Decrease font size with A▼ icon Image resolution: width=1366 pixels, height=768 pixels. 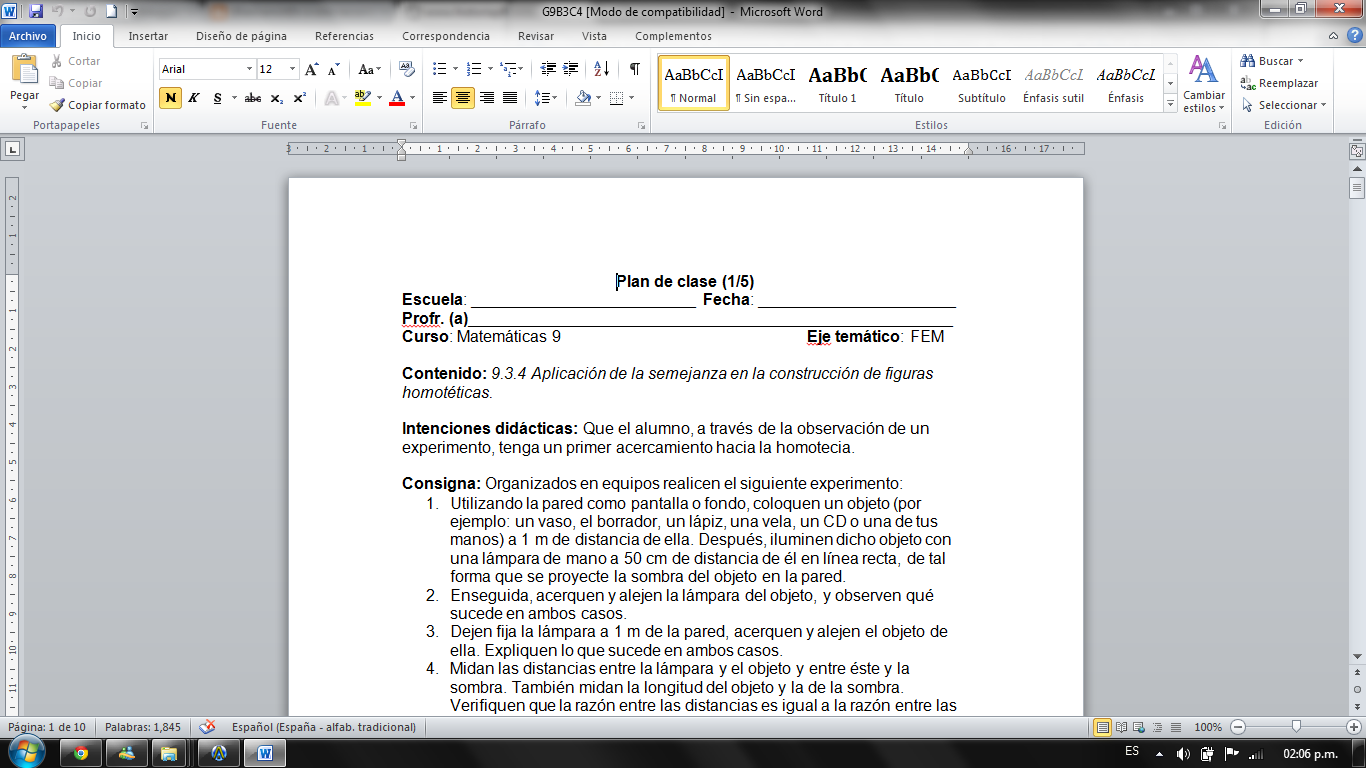[x=335, y=69]
